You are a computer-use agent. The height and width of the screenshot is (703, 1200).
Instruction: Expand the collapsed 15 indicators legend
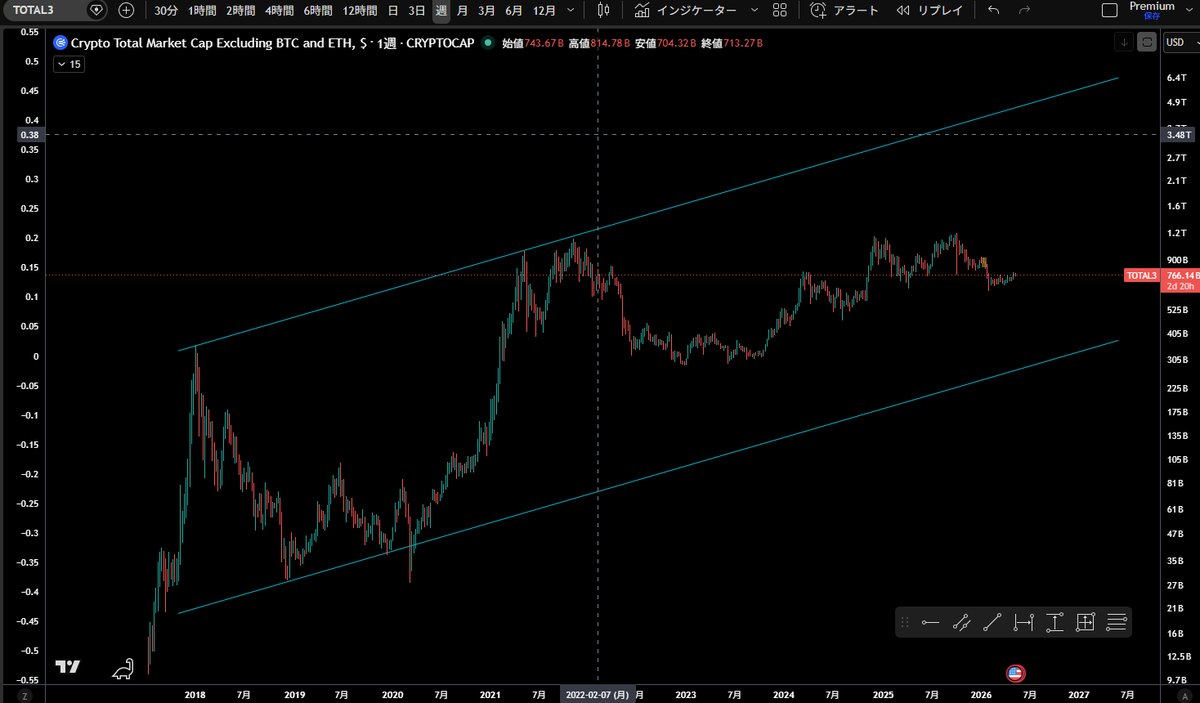[x=69, y=64]
